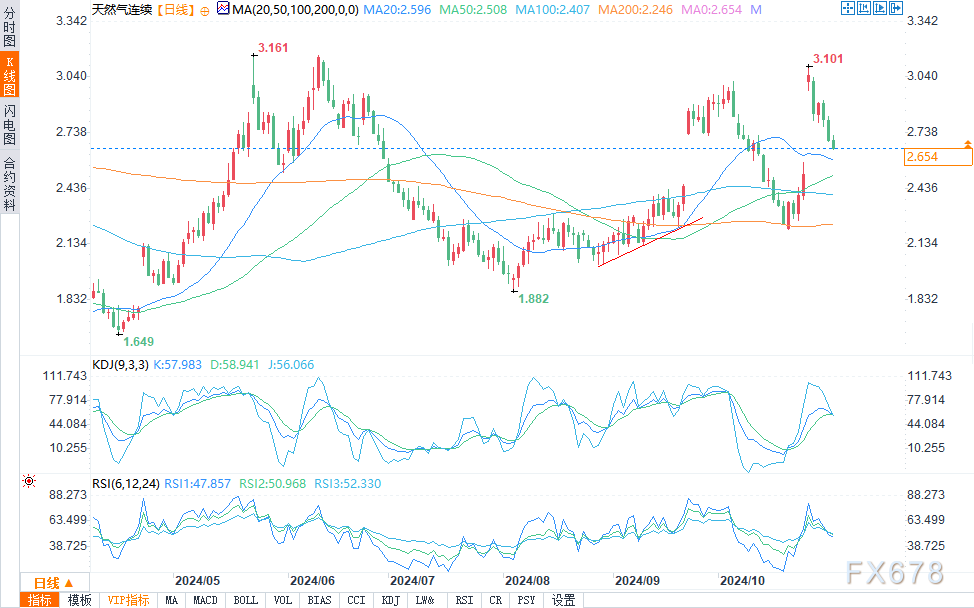Viewport: 974px width, 608px height.
Task: Select the K线图 side tab
Action: pyautogui.click(x=9, y=76)
